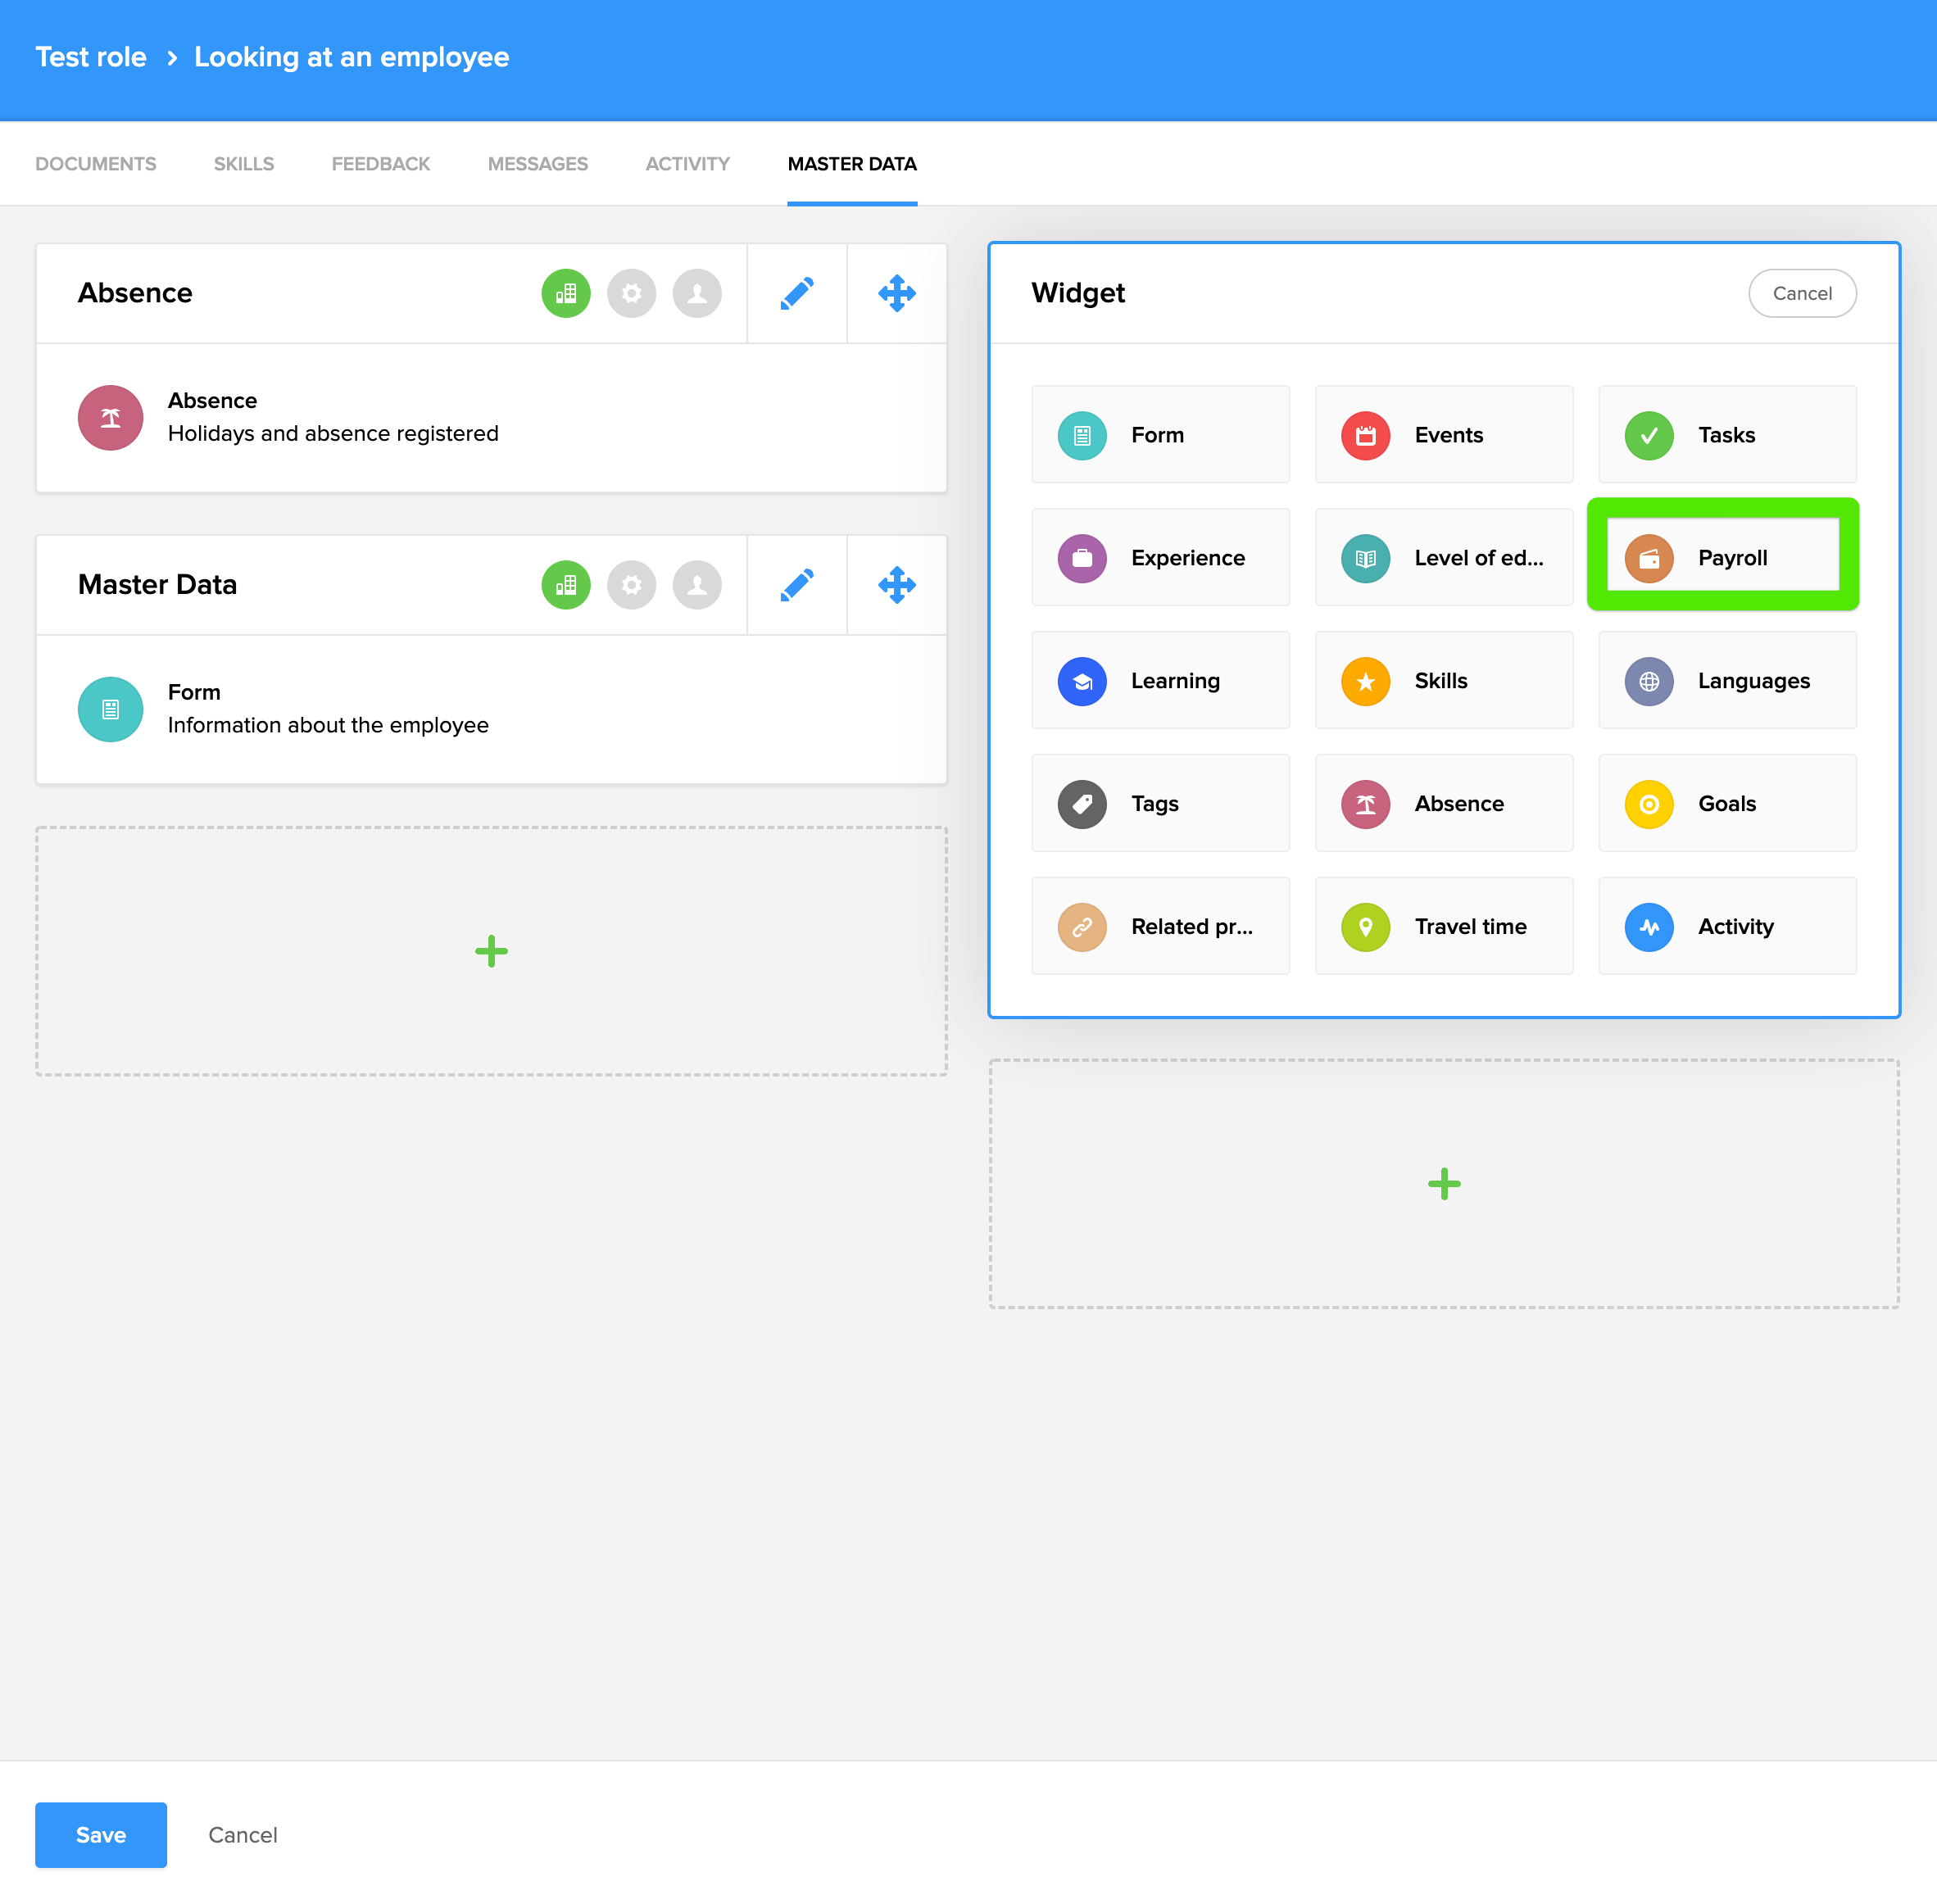Viewport: 1937px width, 1904px height.
Task: Select the Goals widget tile
Action: pyautogui.click(x=1726, y=804)
